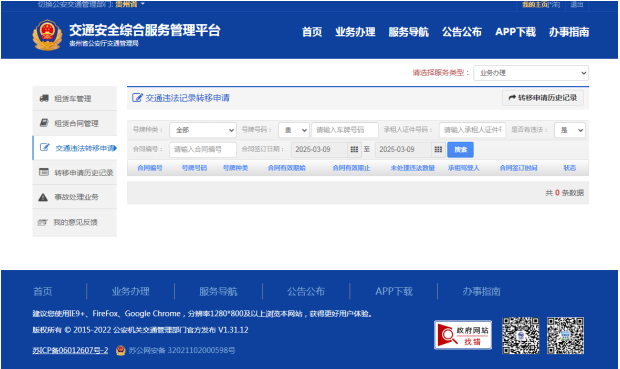Image resolution: width=620 pixels, height=369 pixels.
Task: Open 公告公布 in the top navigation
Action: tap(462, 32)
